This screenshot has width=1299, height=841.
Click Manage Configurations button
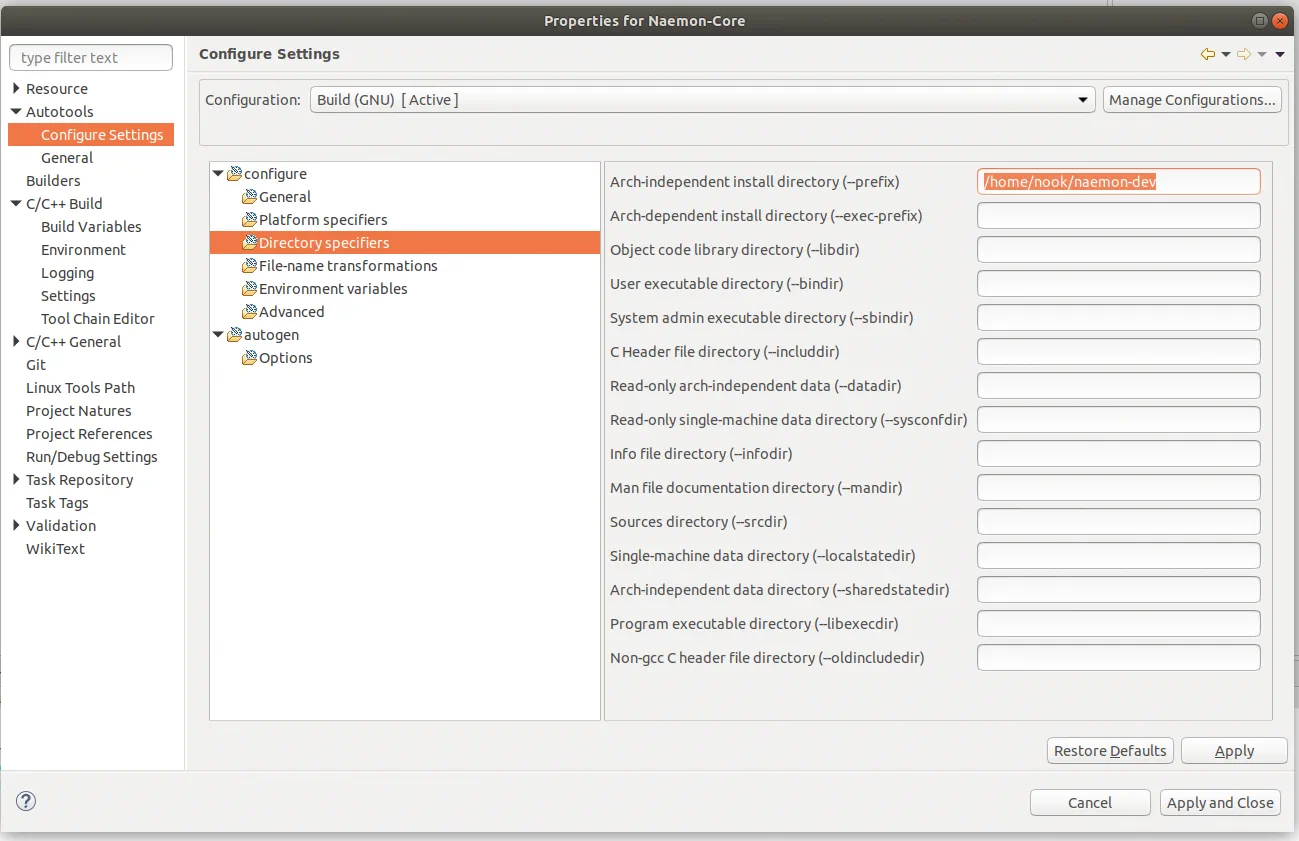(1192, 100)
